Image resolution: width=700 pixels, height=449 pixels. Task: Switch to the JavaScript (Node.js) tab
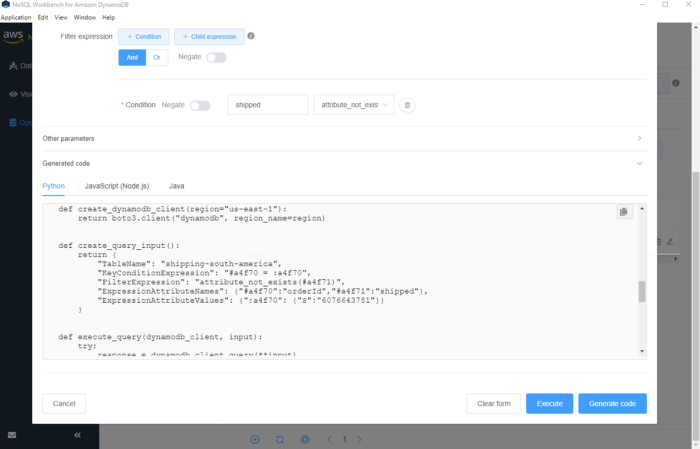point(117,186)
